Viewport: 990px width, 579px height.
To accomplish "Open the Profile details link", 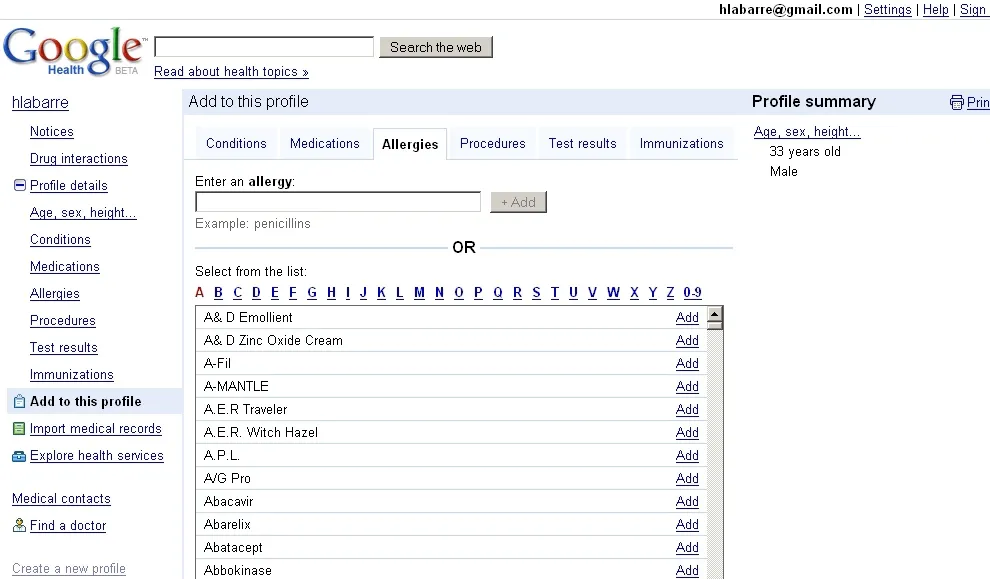I will point(69,186).
